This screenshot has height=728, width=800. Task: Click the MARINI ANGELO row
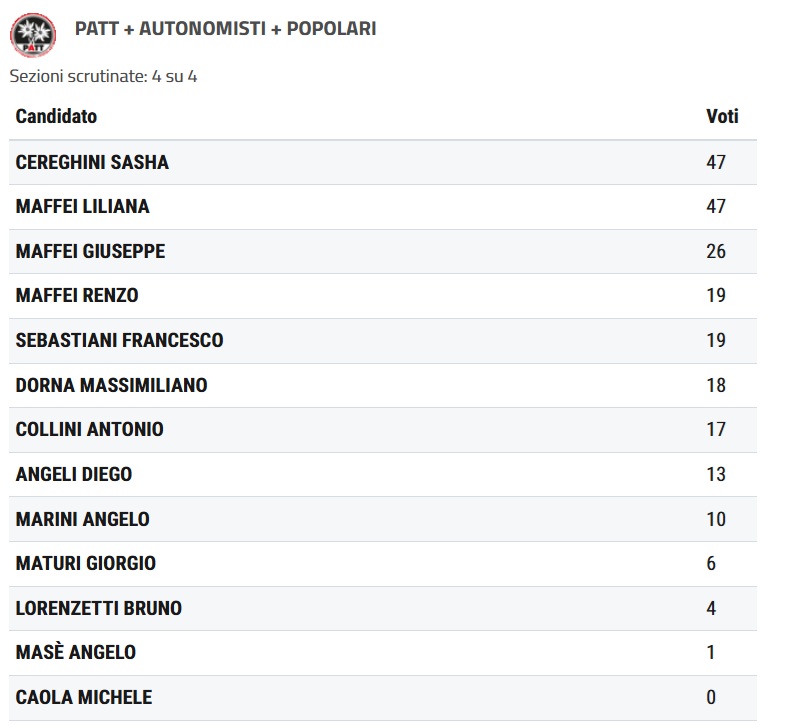pyautogui.click(x=82, y=519)
